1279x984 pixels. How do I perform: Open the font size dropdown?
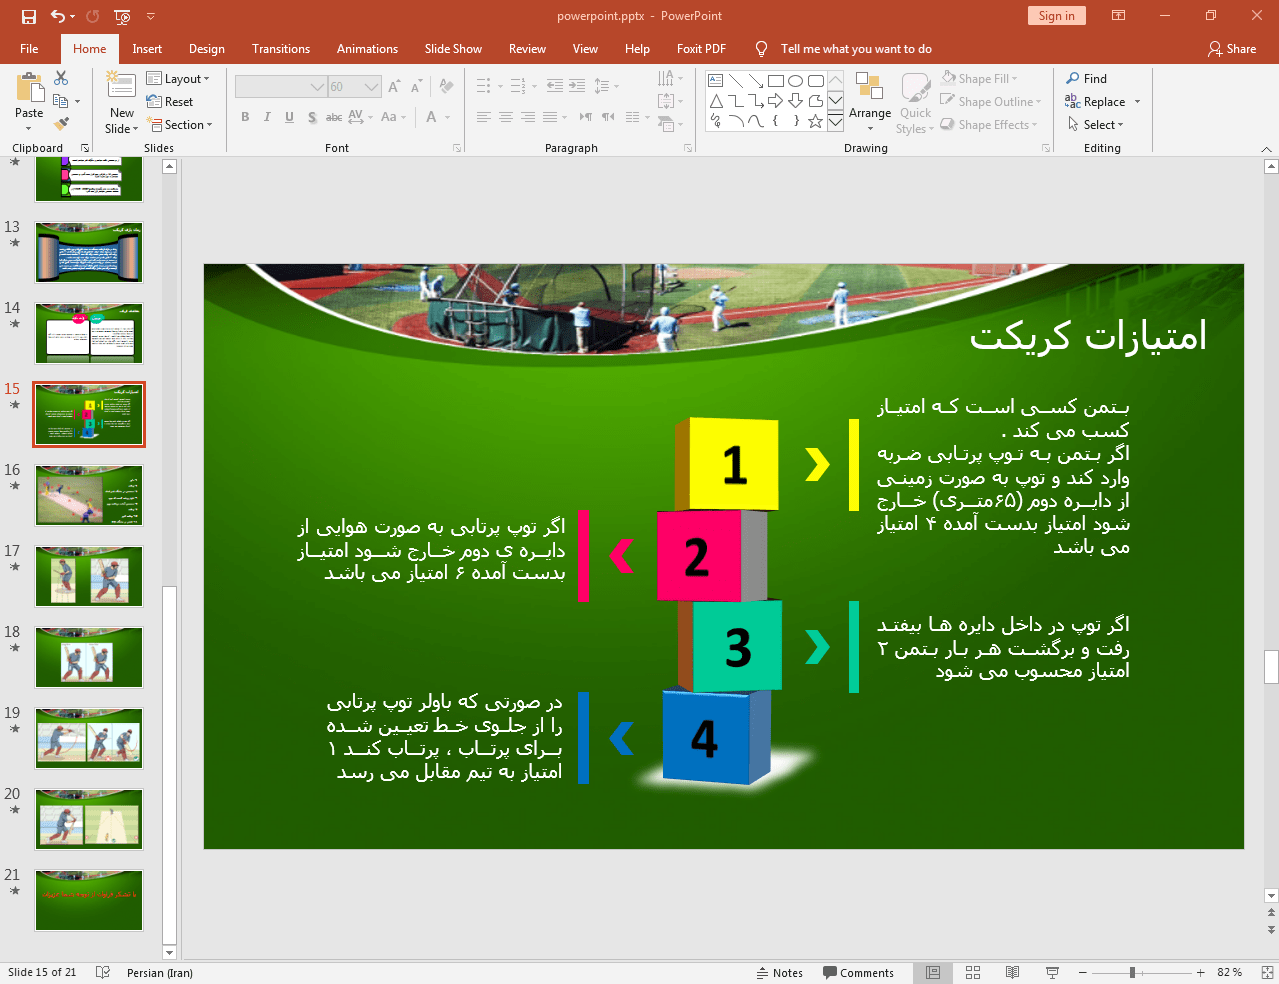pyautogui.click(x=372, y=87)
